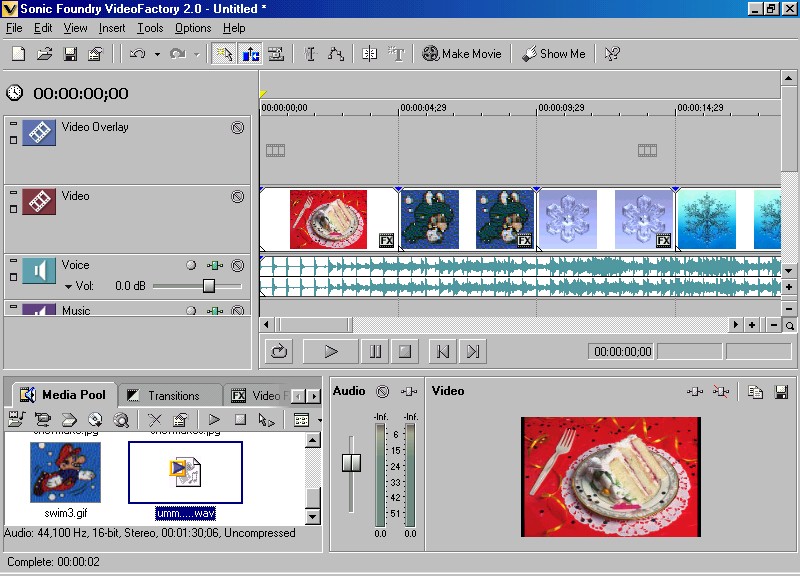
Task: Select the envelope edit tool icon
Action: [336, 54]
